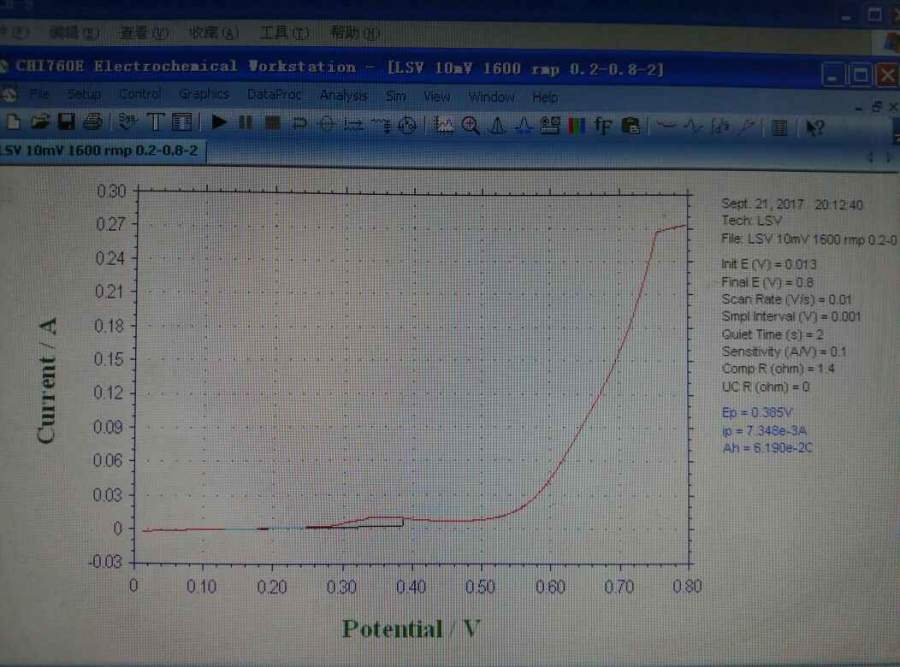Open the File menu
Image resolution: width=900 pixels, height=667 pixels.
(x=39, y=94)
